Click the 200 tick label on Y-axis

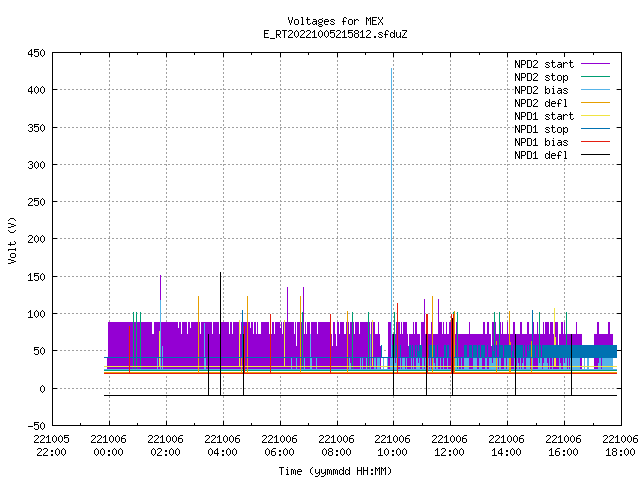coord(36,239)
